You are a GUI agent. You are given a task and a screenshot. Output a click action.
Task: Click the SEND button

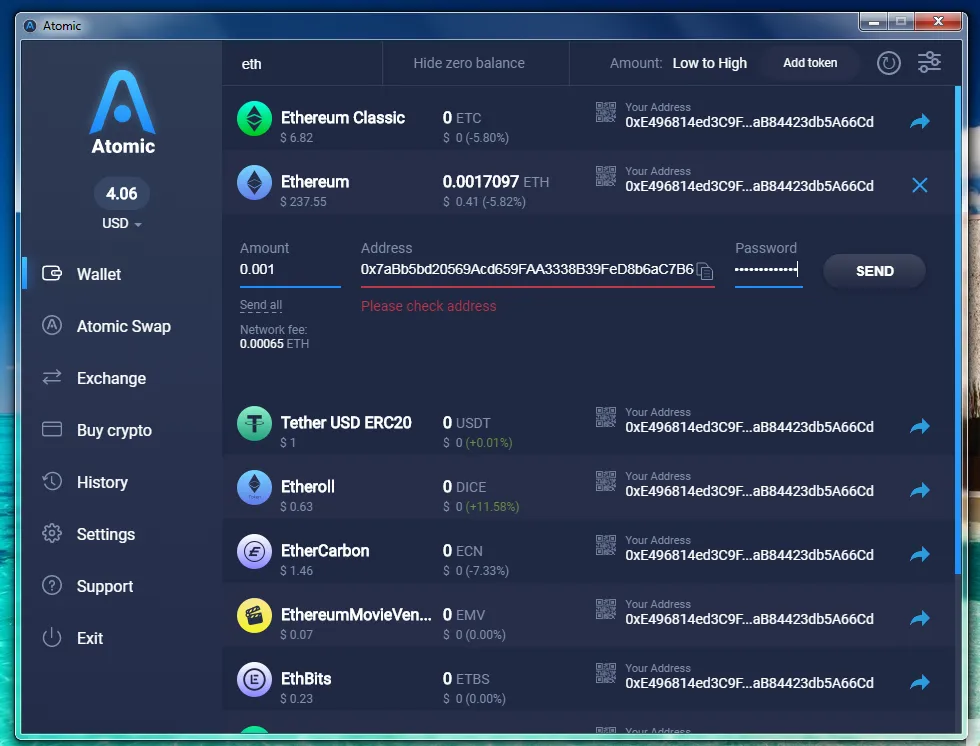pyautogui.click(x=874, y=271)
